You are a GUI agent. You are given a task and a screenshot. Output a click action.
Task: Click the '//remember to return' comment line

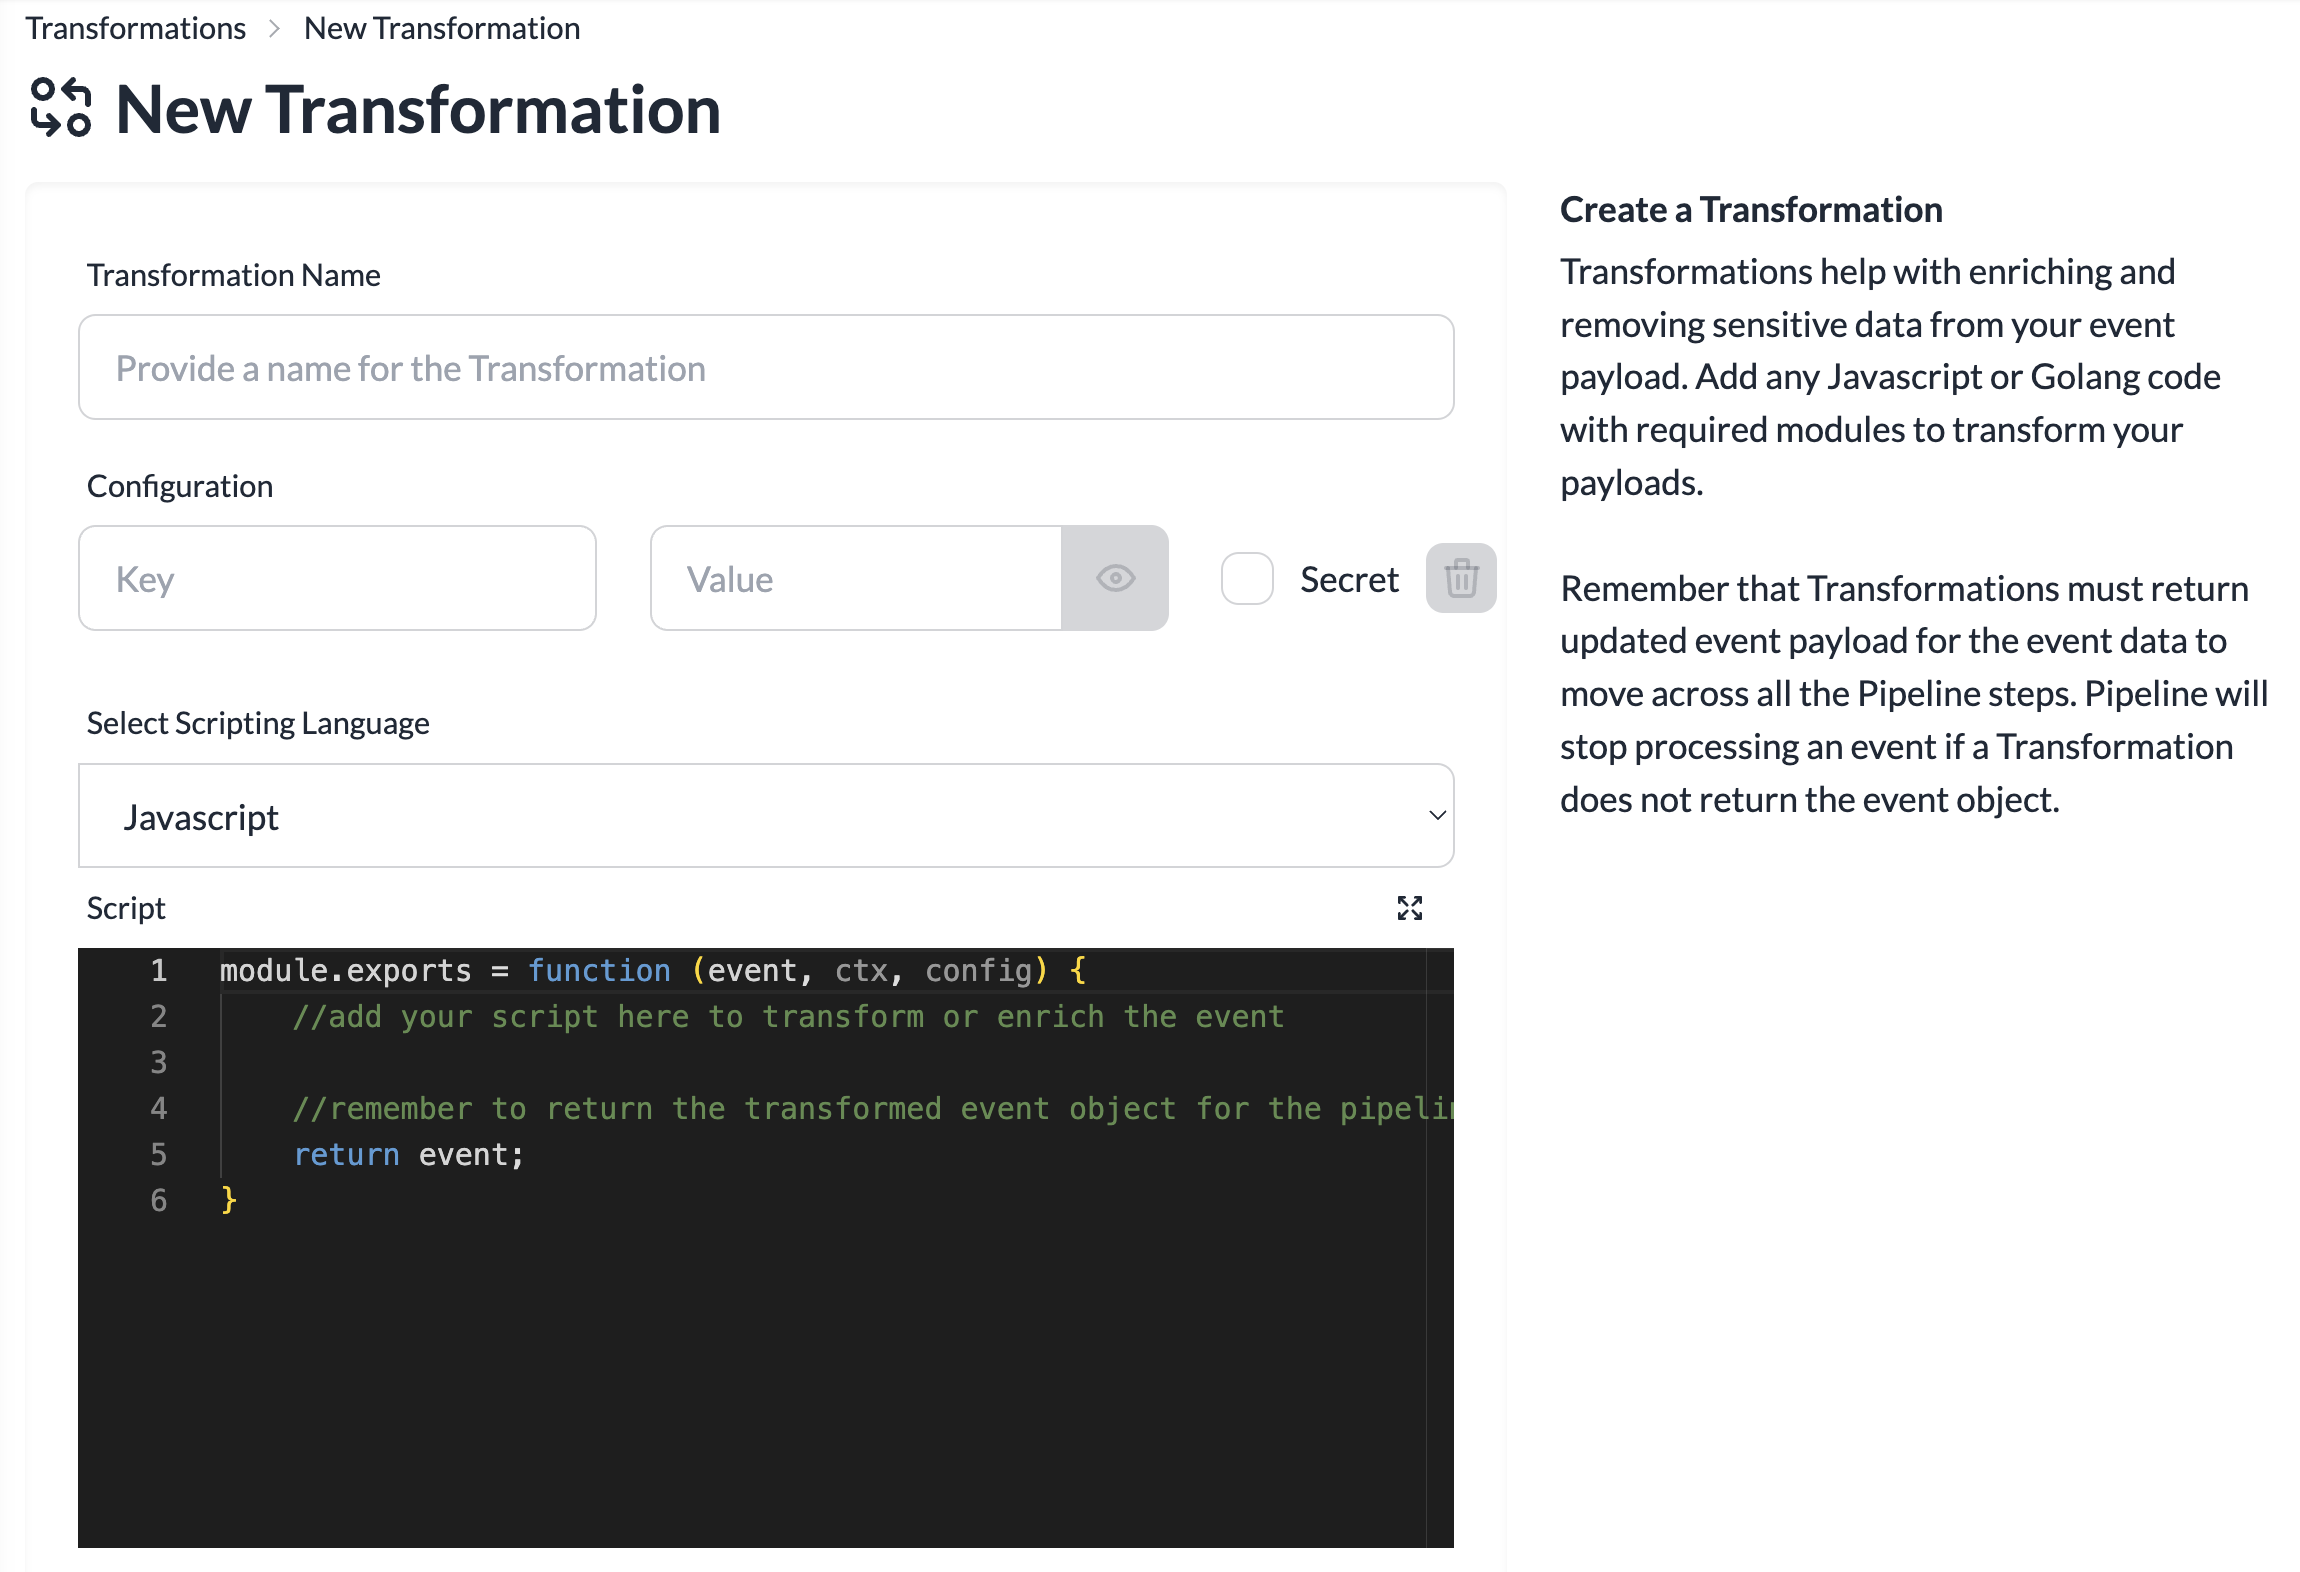pyautogui.click(x=872, y=1109)
